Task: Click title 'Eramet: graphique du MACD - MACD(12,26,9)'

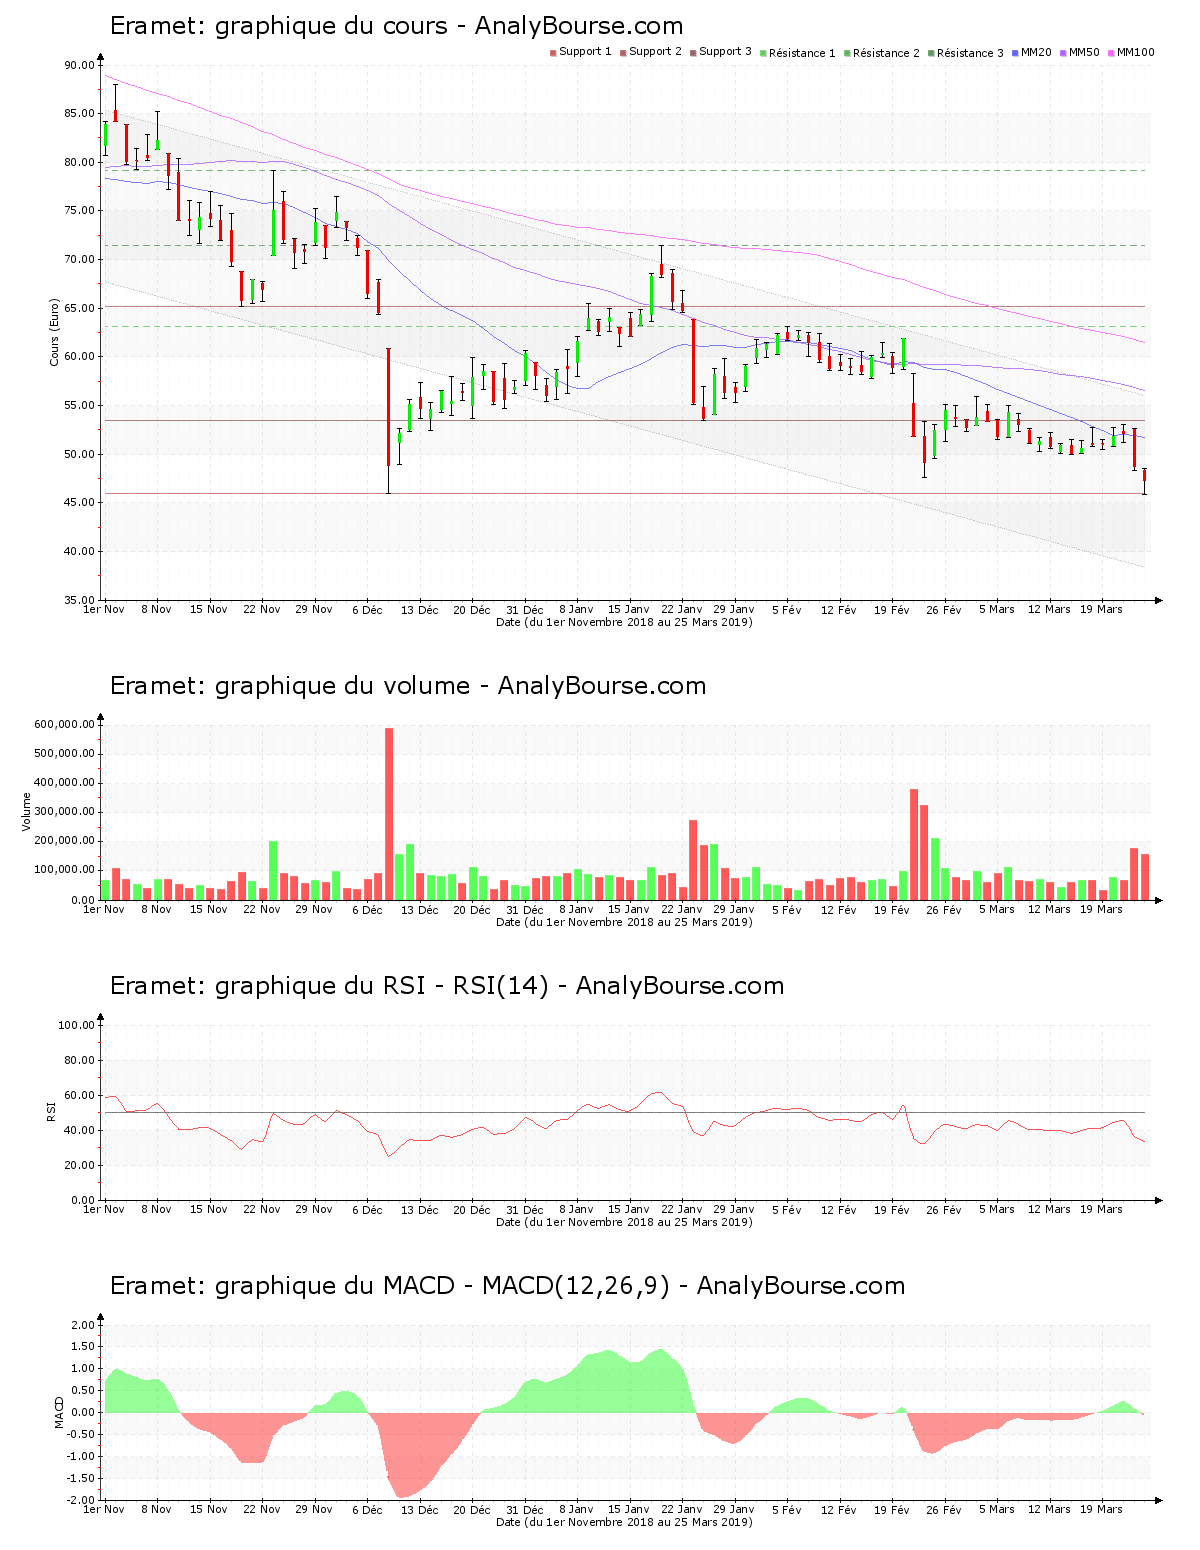Action: pos(389,1286)
